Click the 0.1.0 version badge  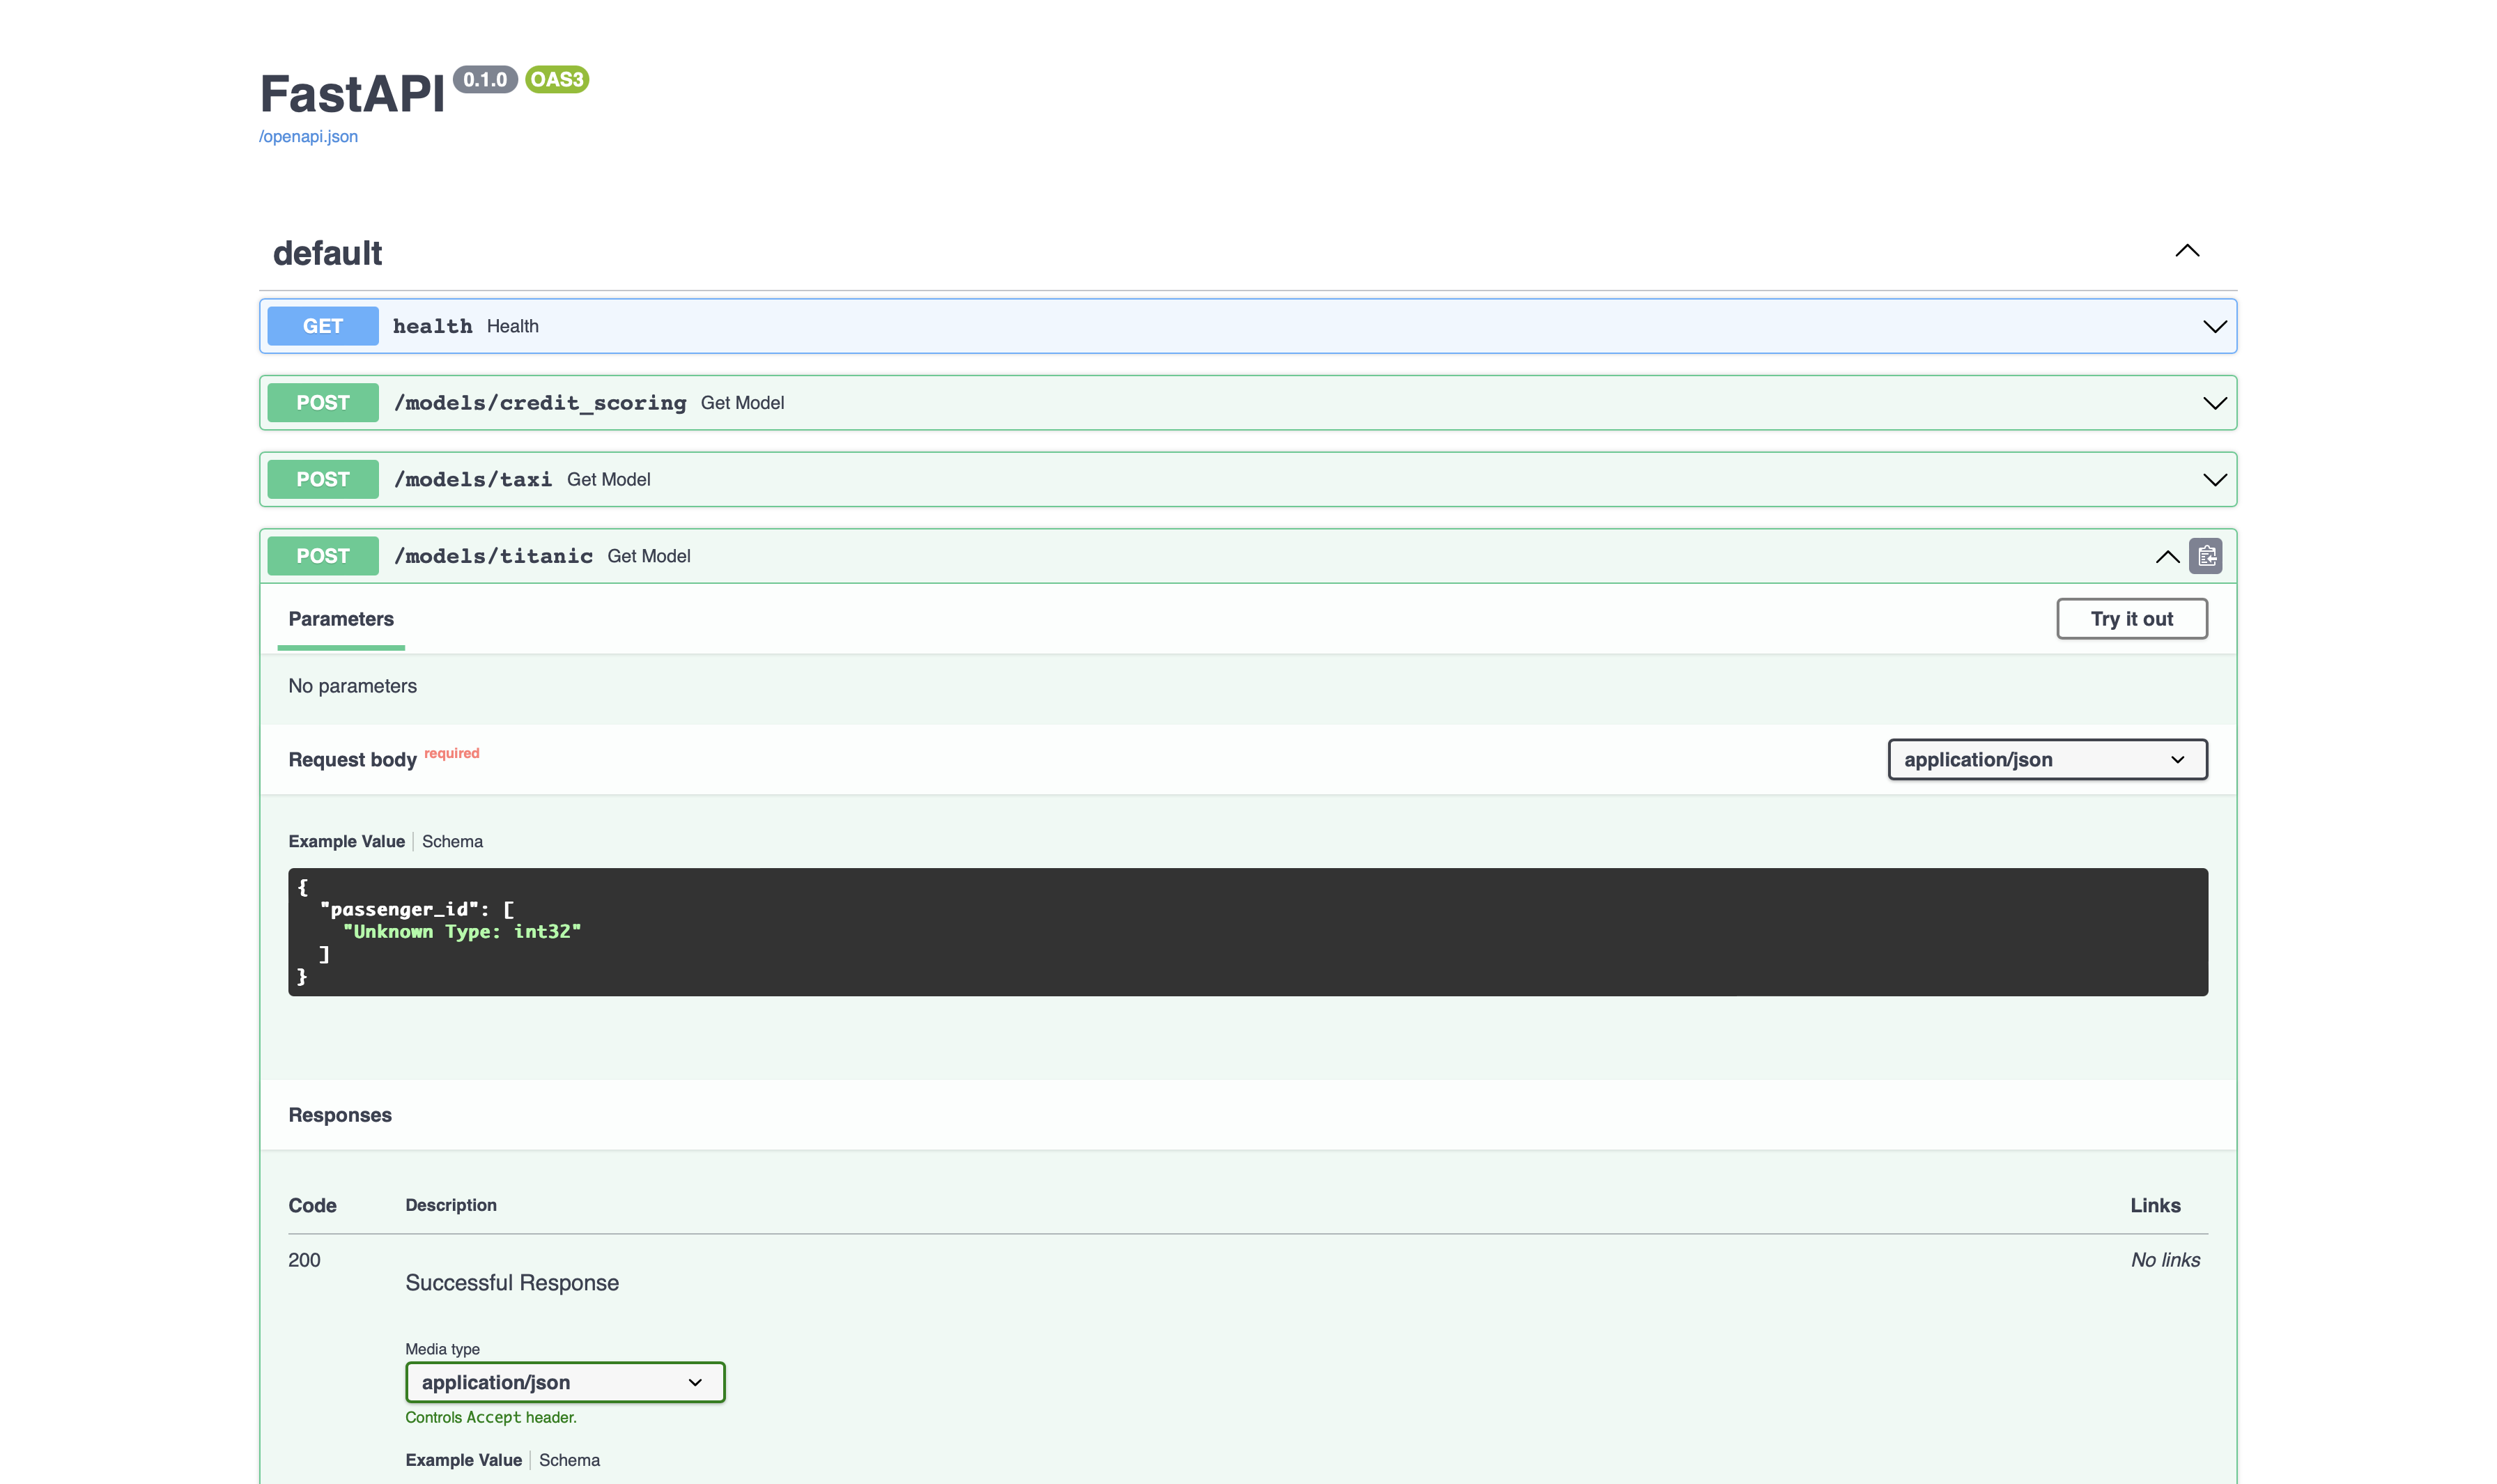[x=485, y=79]
